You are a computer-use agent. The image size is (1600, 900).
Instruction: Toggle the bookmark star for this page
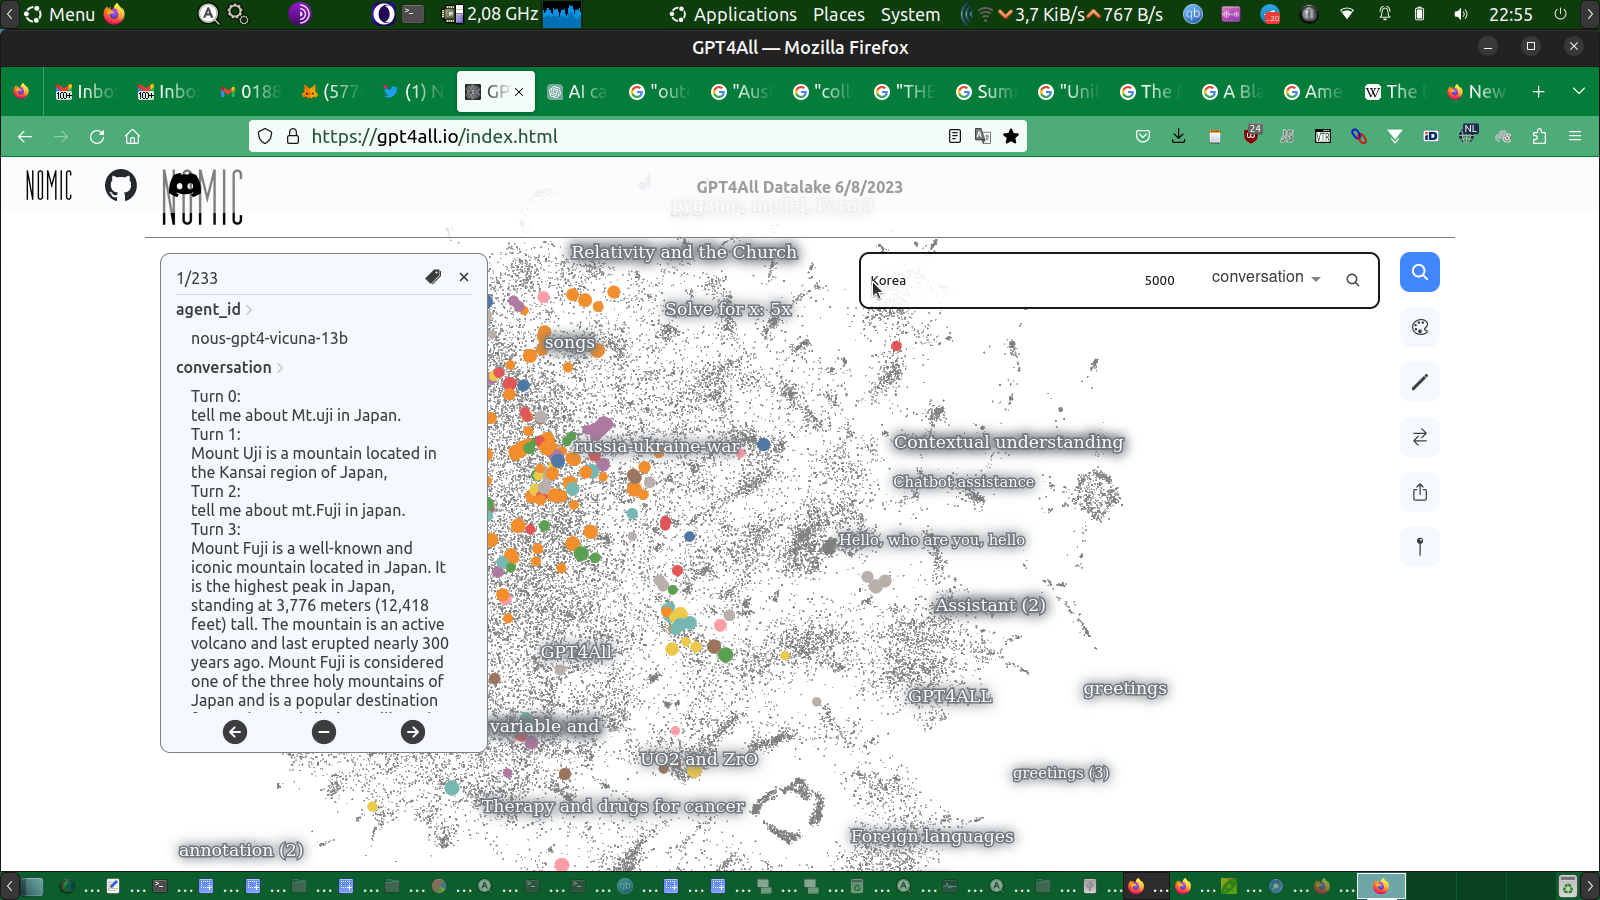1011,136
